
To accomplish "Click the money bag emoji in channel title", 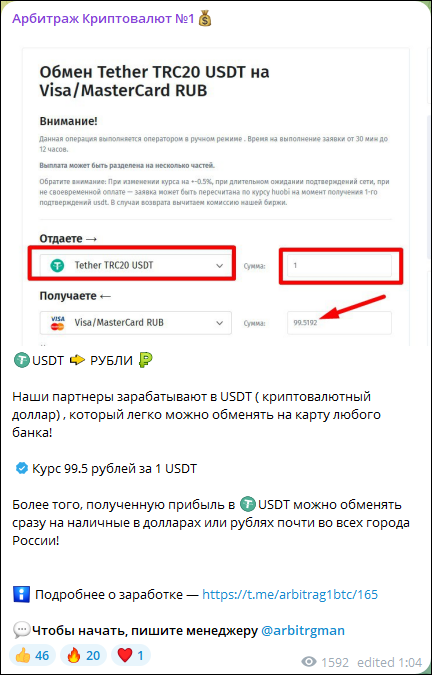I will [205, 19].
